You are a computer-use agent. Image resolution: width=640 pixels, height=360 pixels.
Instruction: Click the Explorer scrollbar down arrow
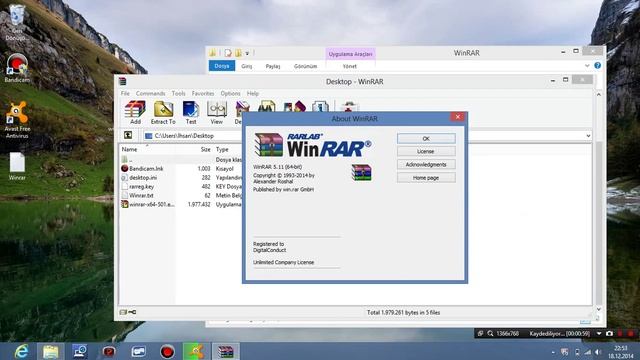[599, 309]
